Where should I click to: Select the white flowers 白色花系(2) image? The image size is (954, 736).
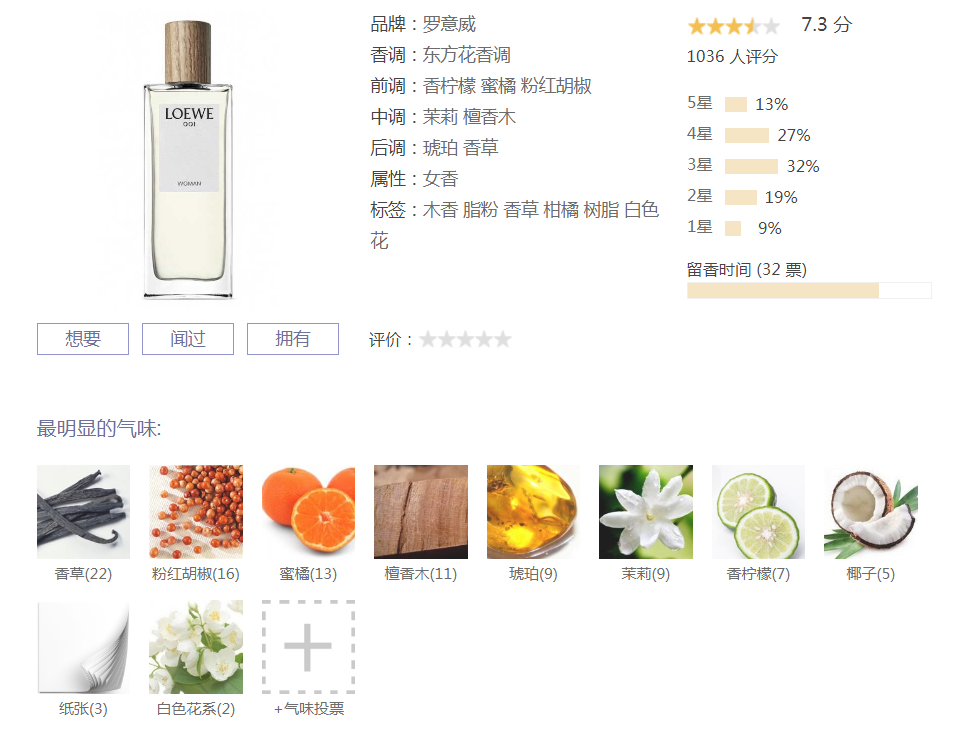pyautogui.click(x=196, y=647)
